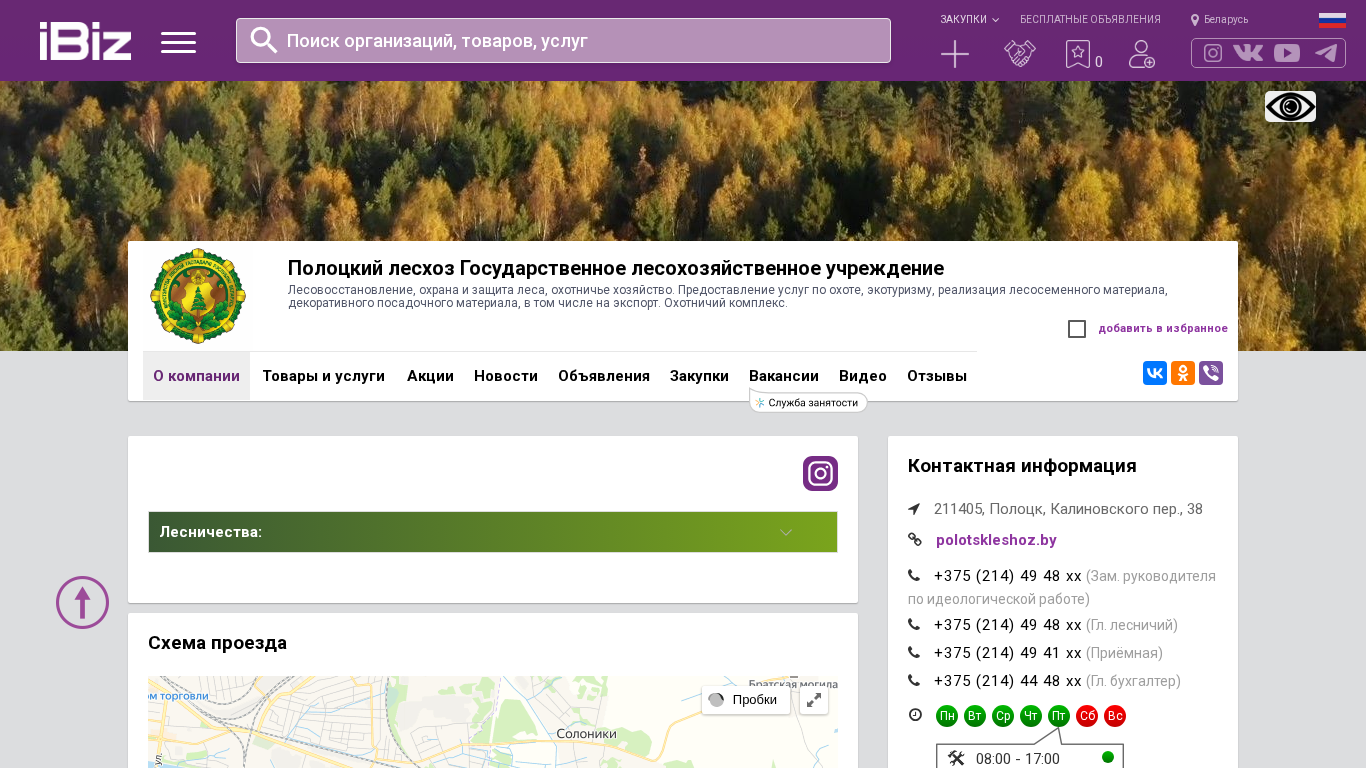
Task: Toggle accessibility eye view mode
Action: click(1290, 106)
